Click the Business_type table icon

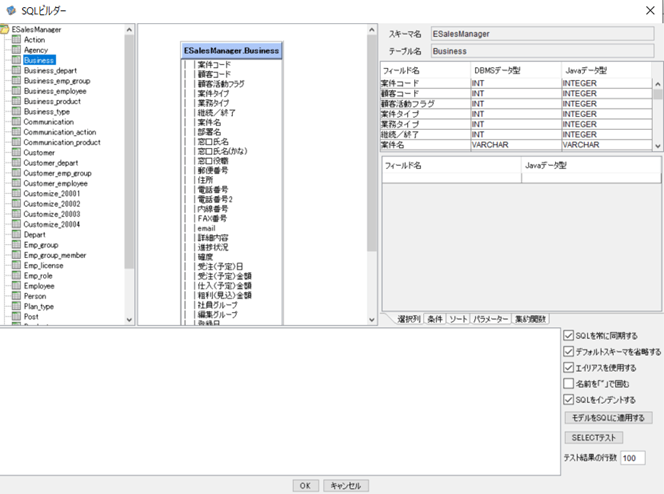pyautogui.click(x=17, y=111)
